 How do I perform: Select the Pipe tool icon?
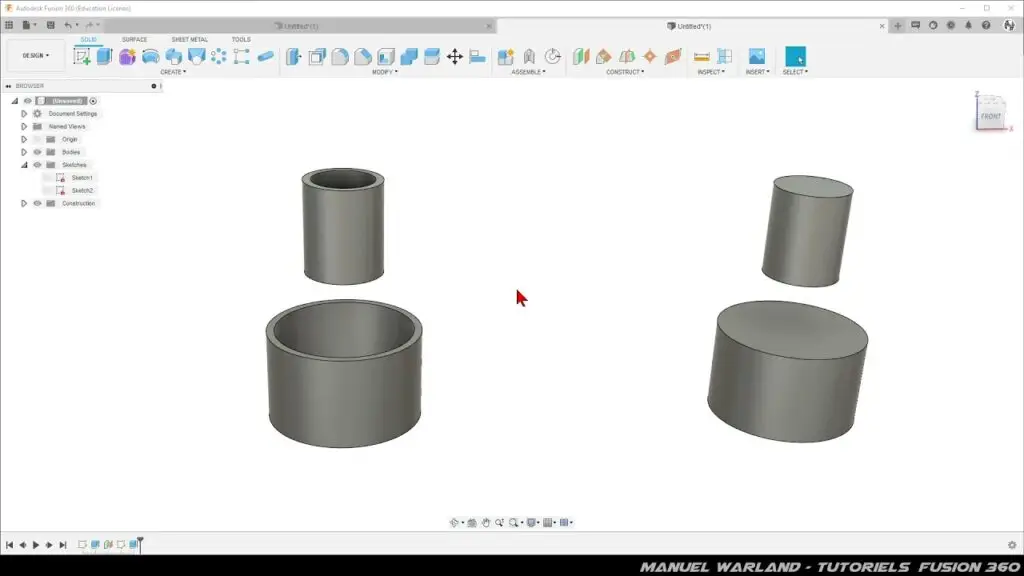[x=265, y=56]
